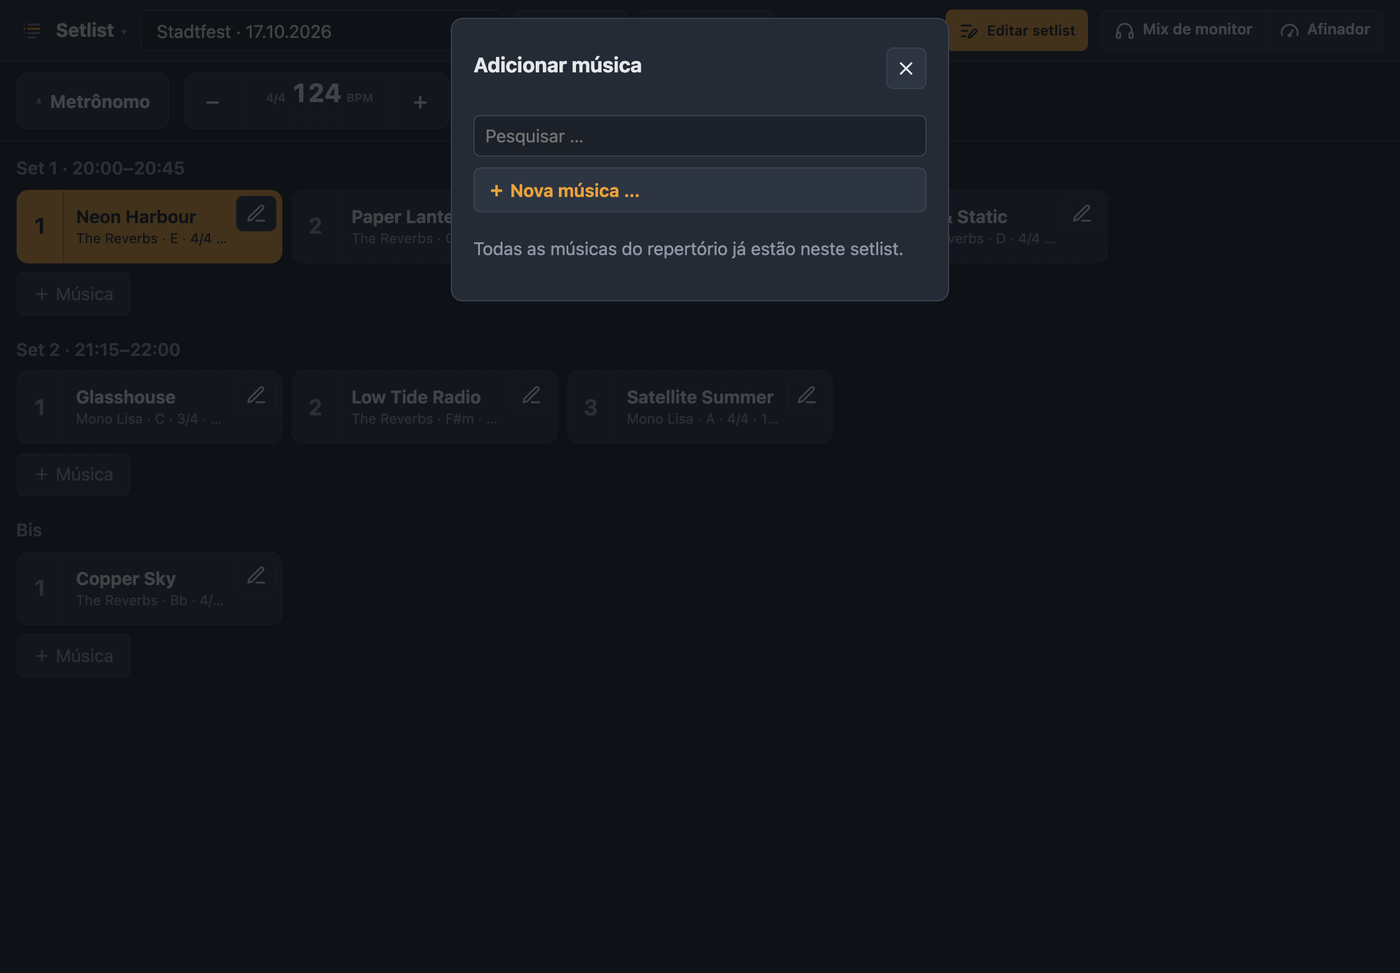Click the Copper Sky edit pencil icon
This screenshot has height=973, width=1400.
coord(256,576)
